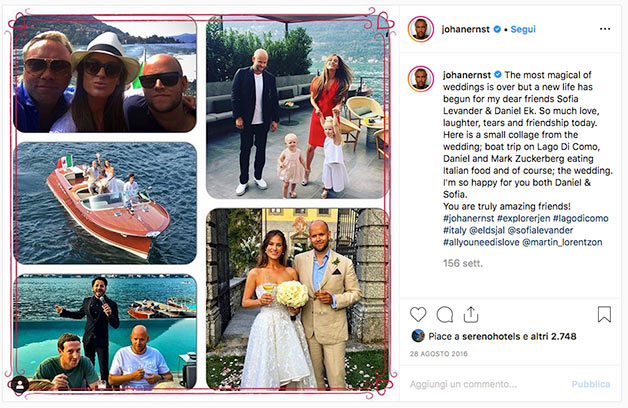Open the @martin_lorentzon mention

[562, 242]
